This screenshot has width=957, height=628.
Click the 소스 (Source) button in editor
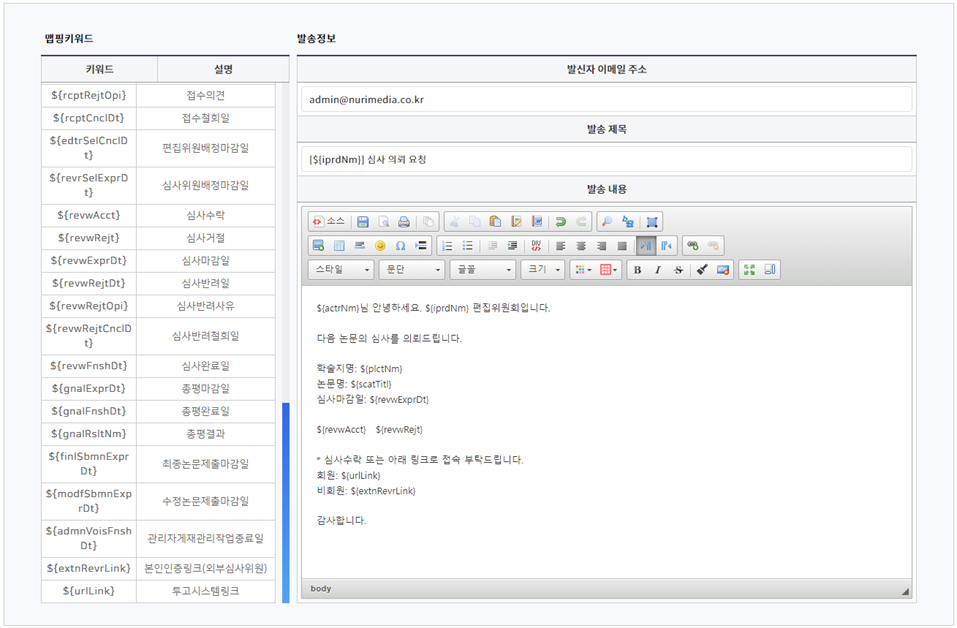329,222
